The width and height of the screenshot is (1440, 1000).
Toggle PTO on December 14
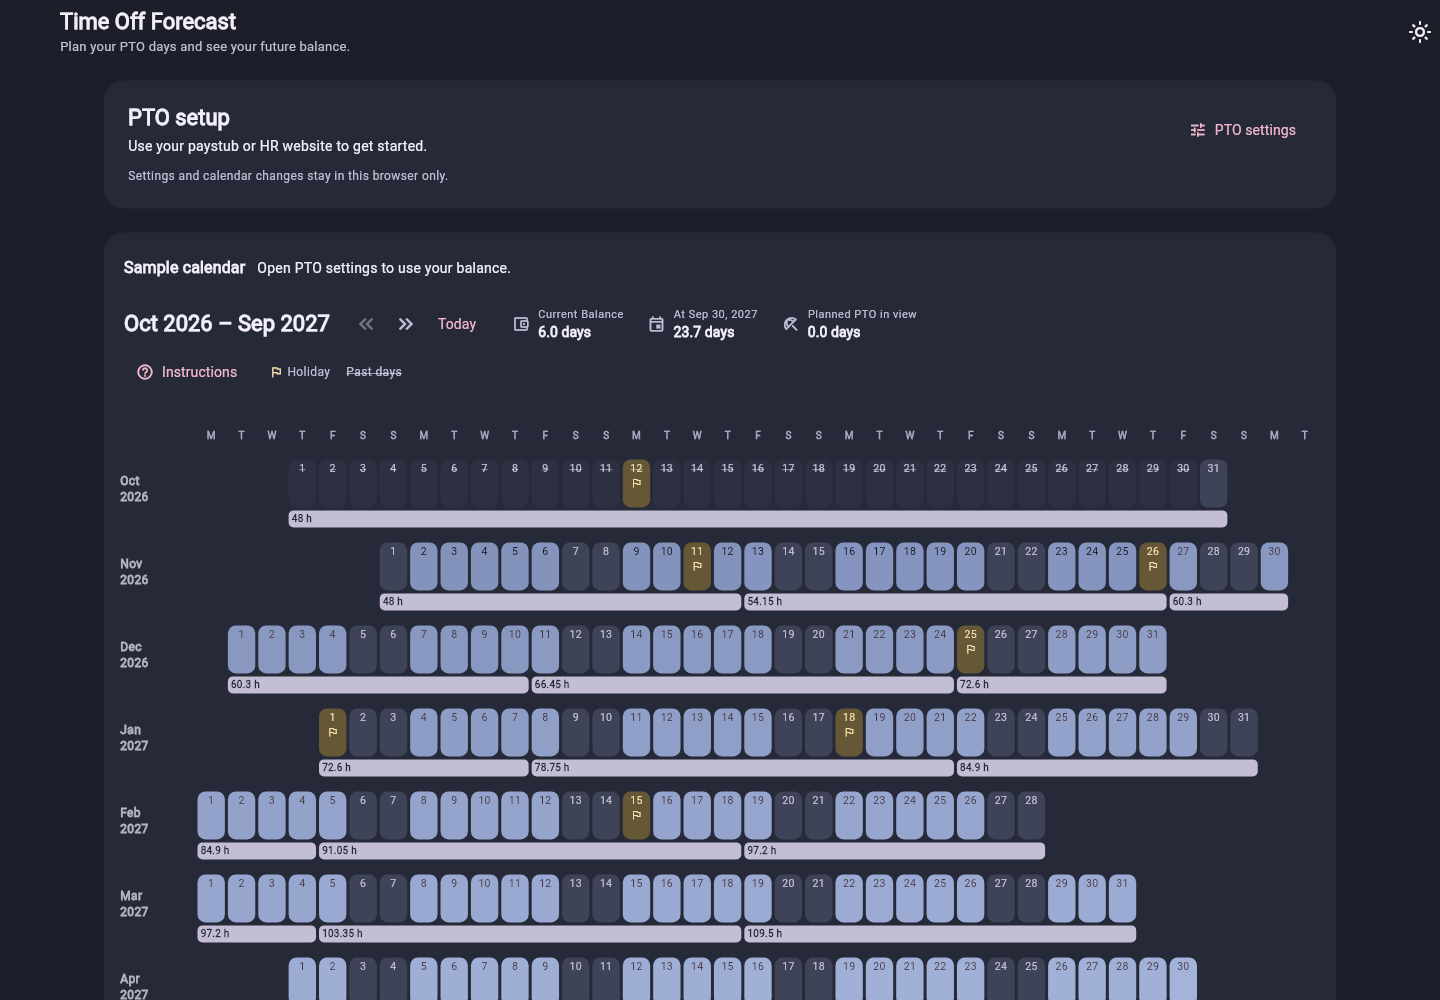[636, 649]
